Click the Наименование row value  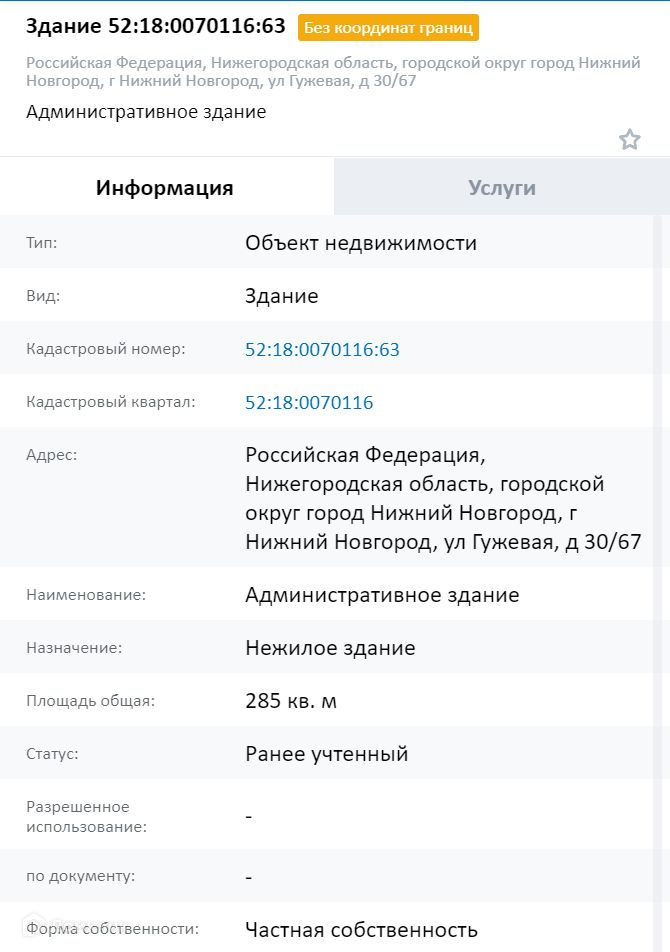tap(382, 595)
